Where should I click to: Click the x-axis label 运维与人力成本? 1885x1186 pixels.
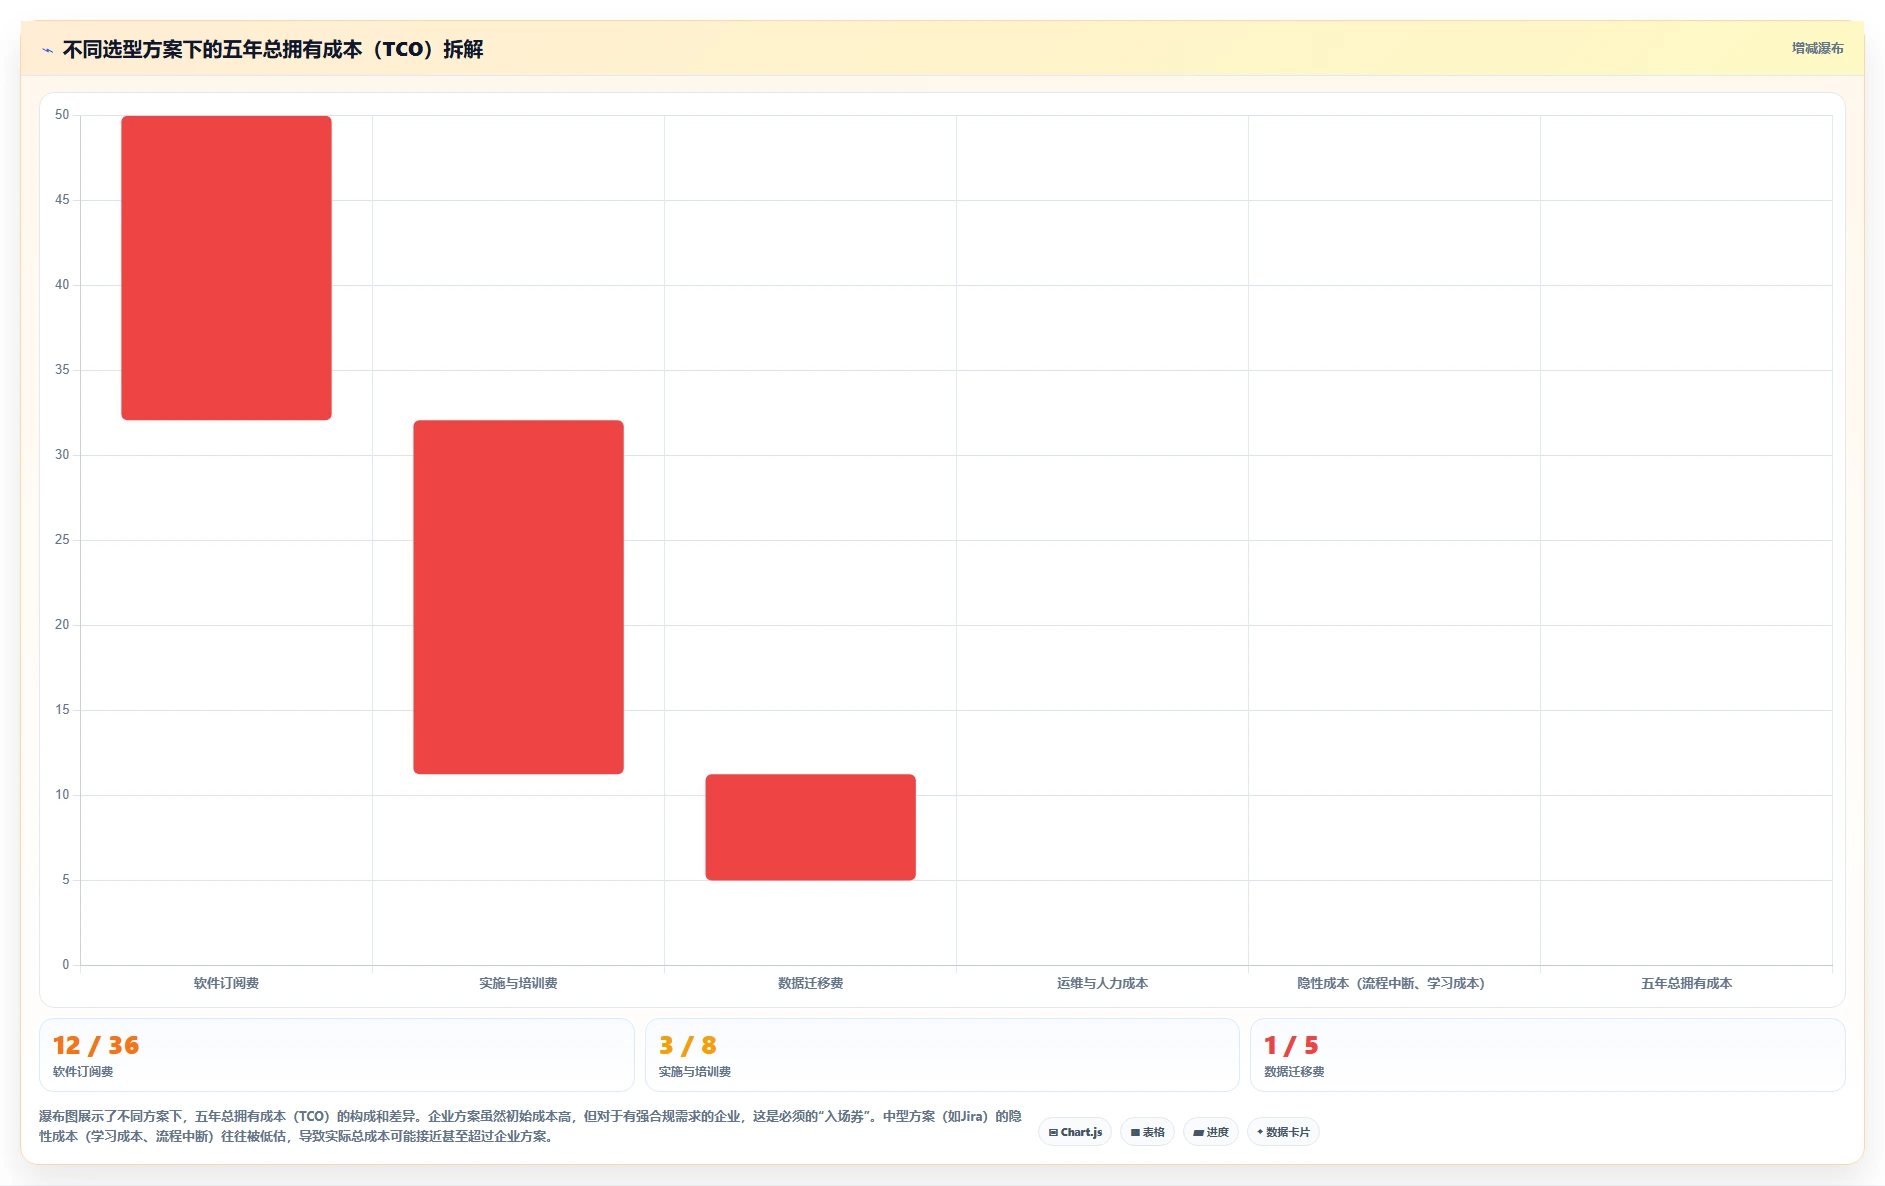(1102, 983)
